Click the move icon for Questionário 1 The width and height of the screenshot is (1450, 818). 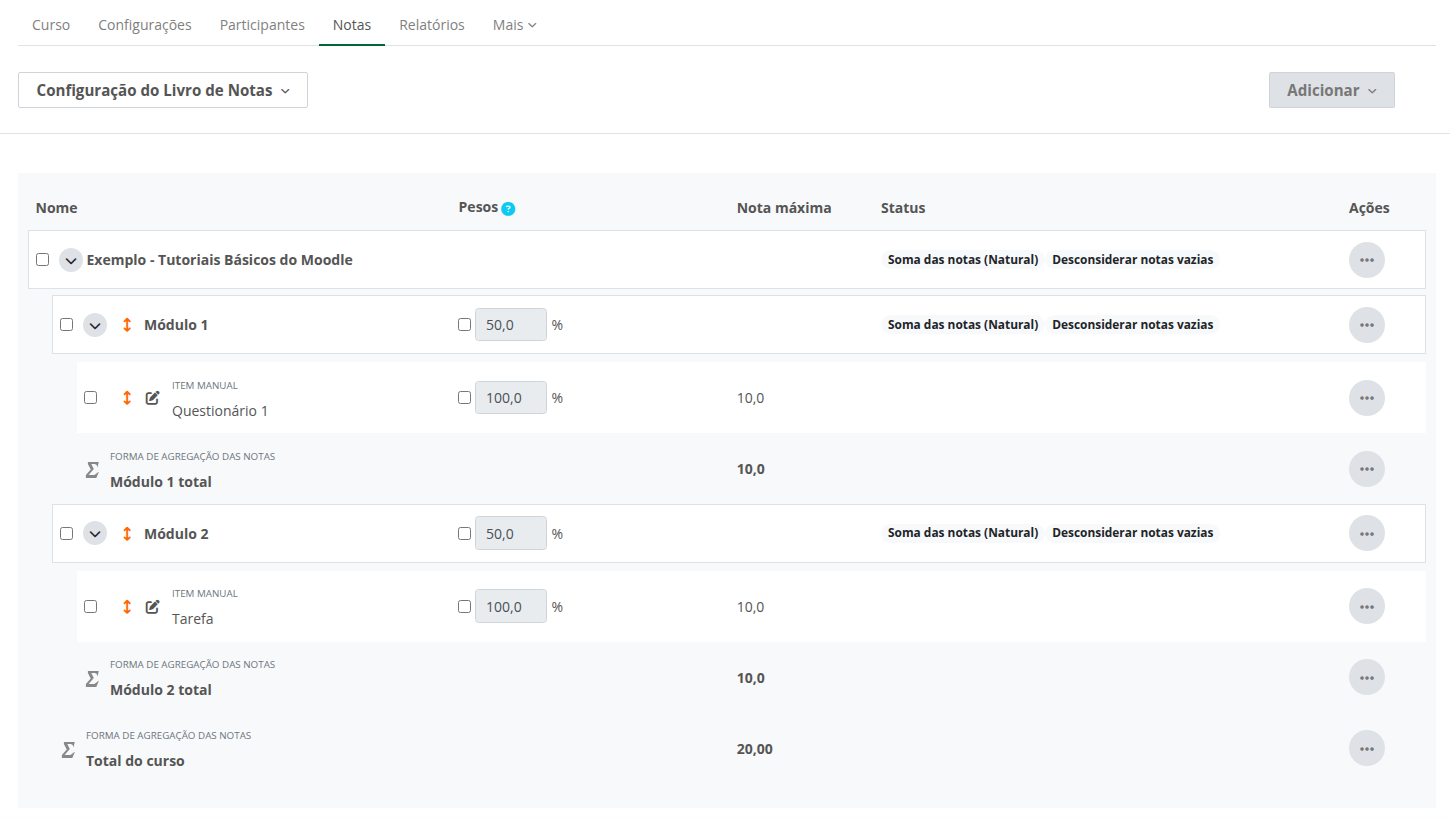click(127, 398)
